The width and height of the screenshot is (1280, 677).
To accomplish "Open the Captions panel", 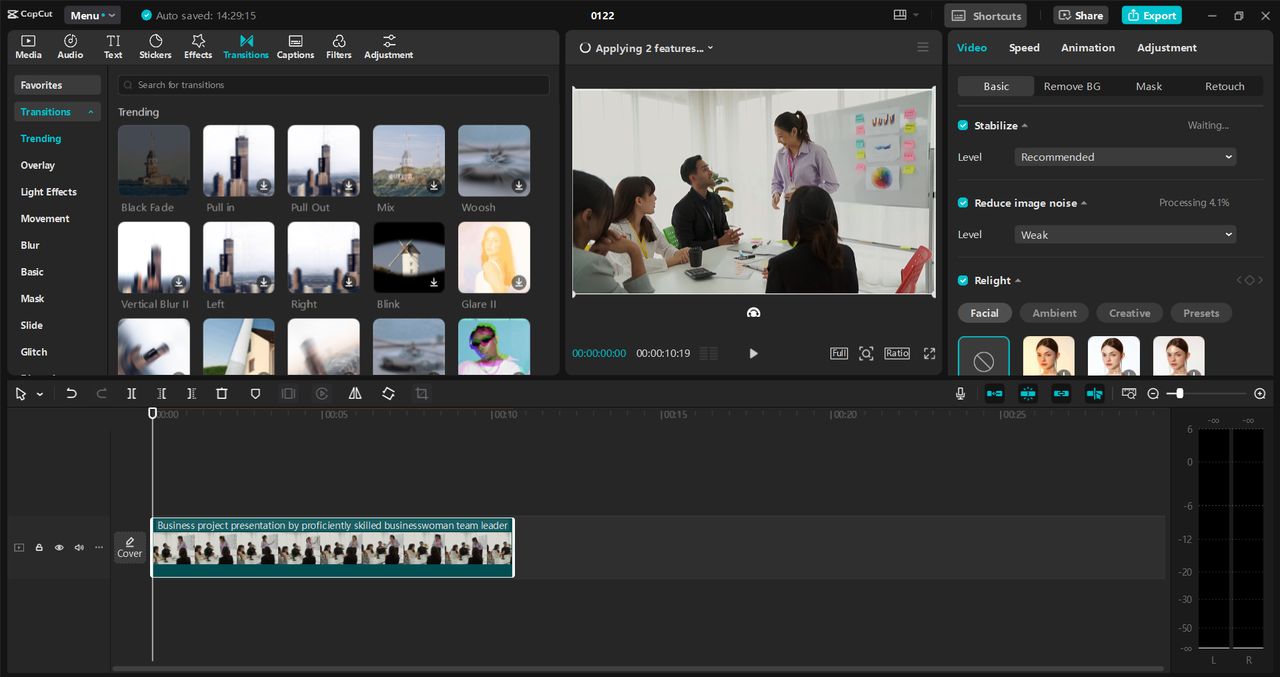I will pyautogui.click(x=295, y=47).
